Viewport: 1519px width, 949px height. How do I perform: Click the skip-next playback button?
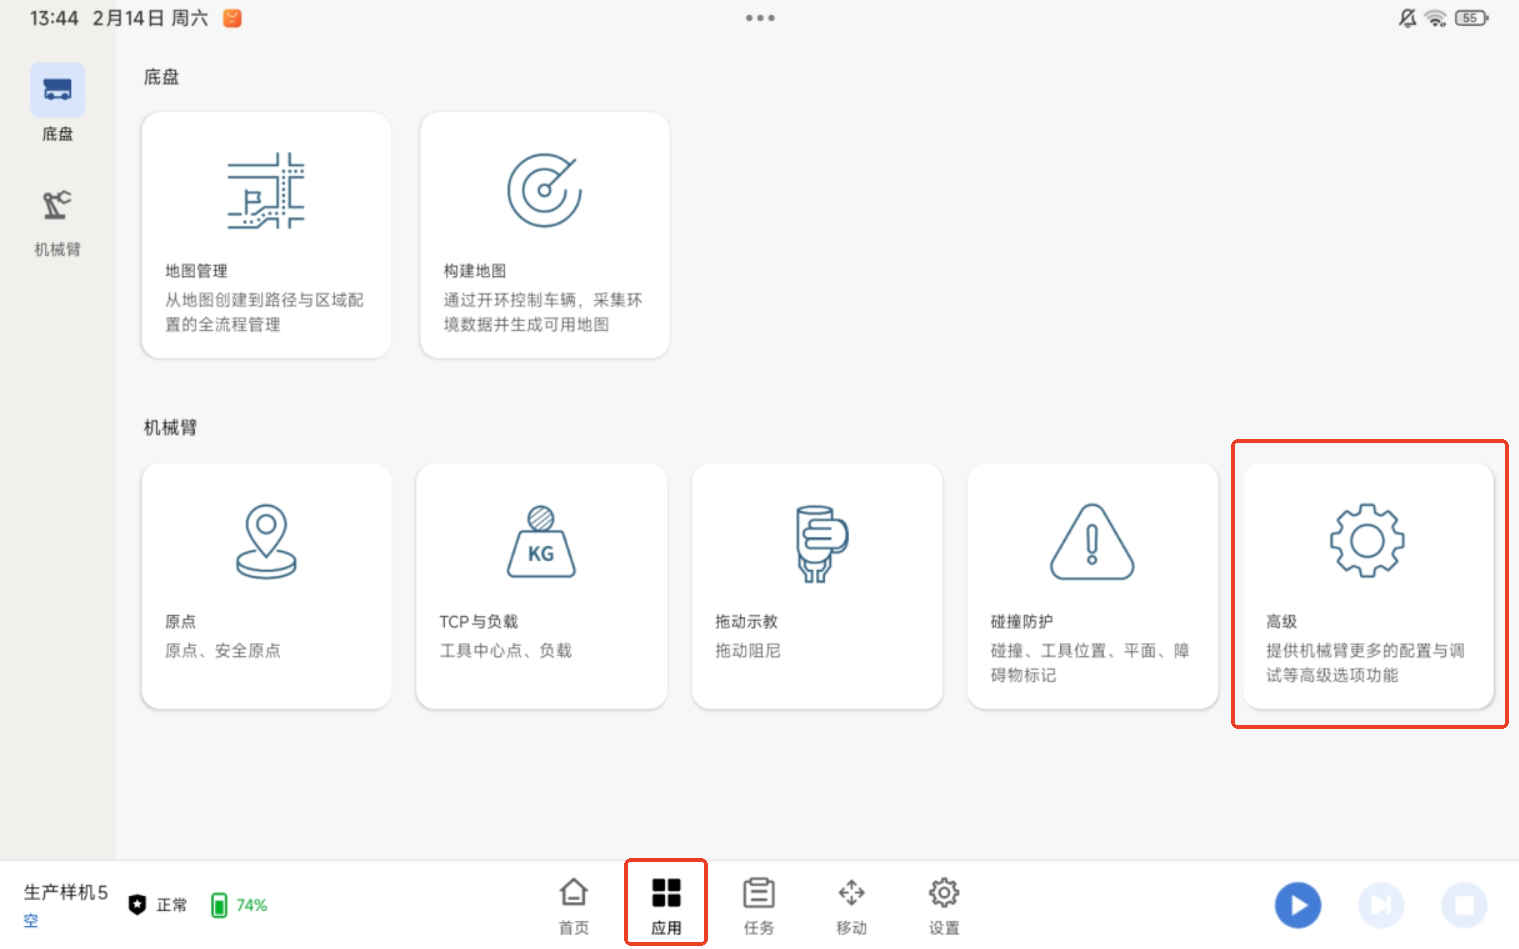[x=1381, y=905]
